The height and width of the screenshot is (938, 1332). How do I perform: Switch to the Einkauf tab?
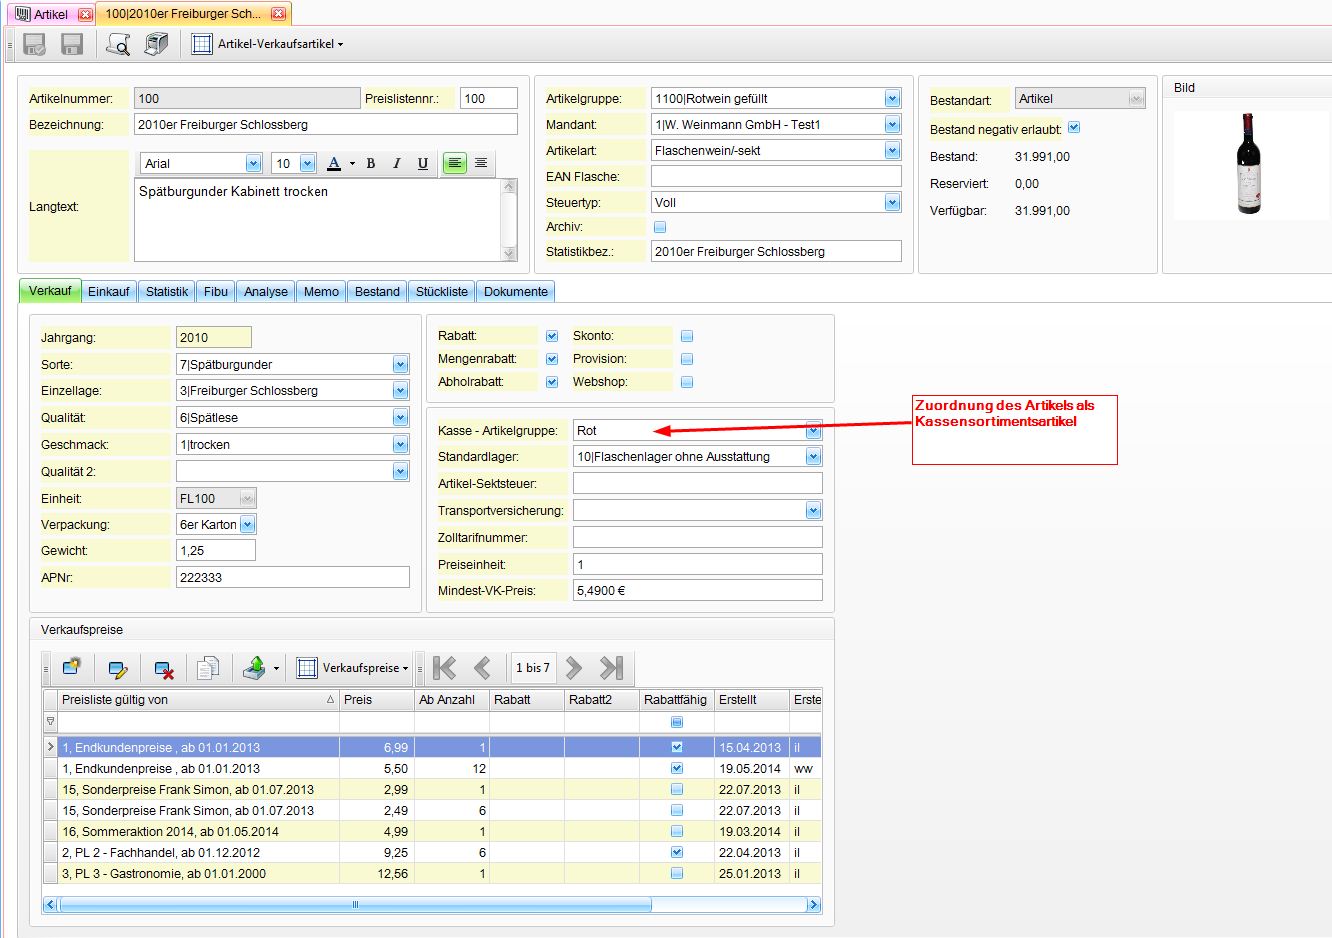pos(108,291)
